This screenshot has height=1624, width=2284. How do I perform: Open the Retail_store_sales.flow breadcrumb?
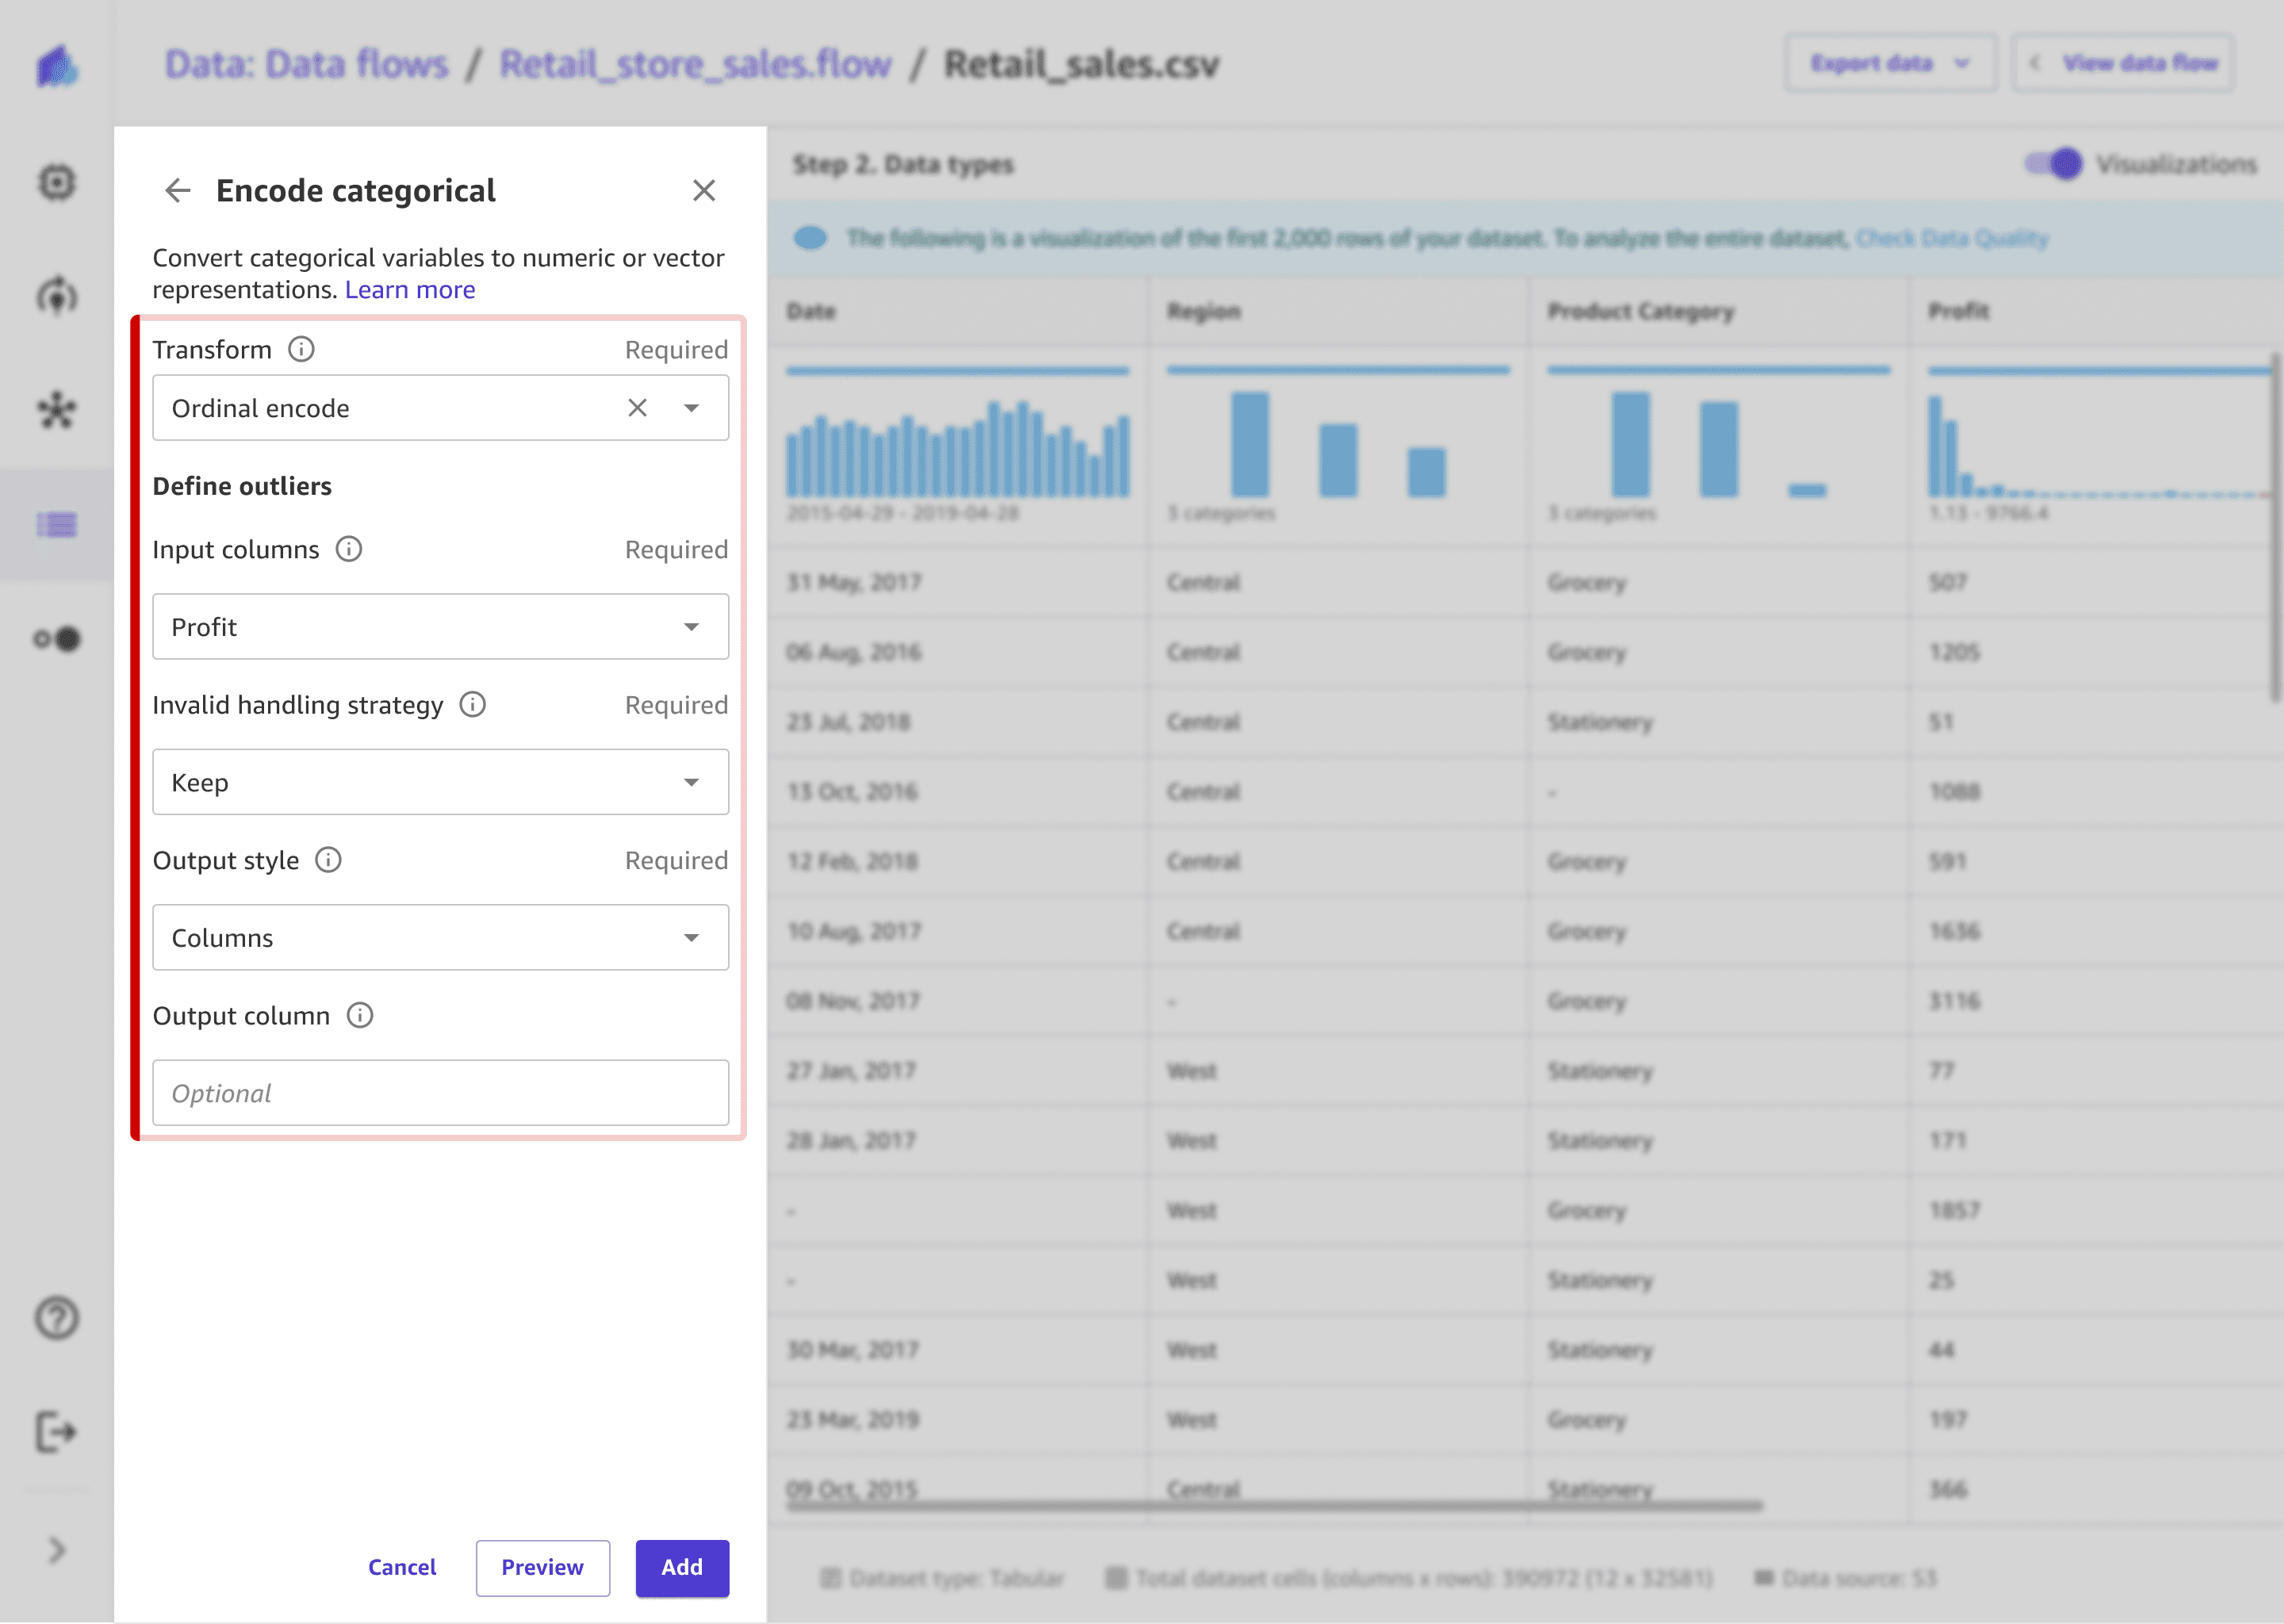click(695, 64)
